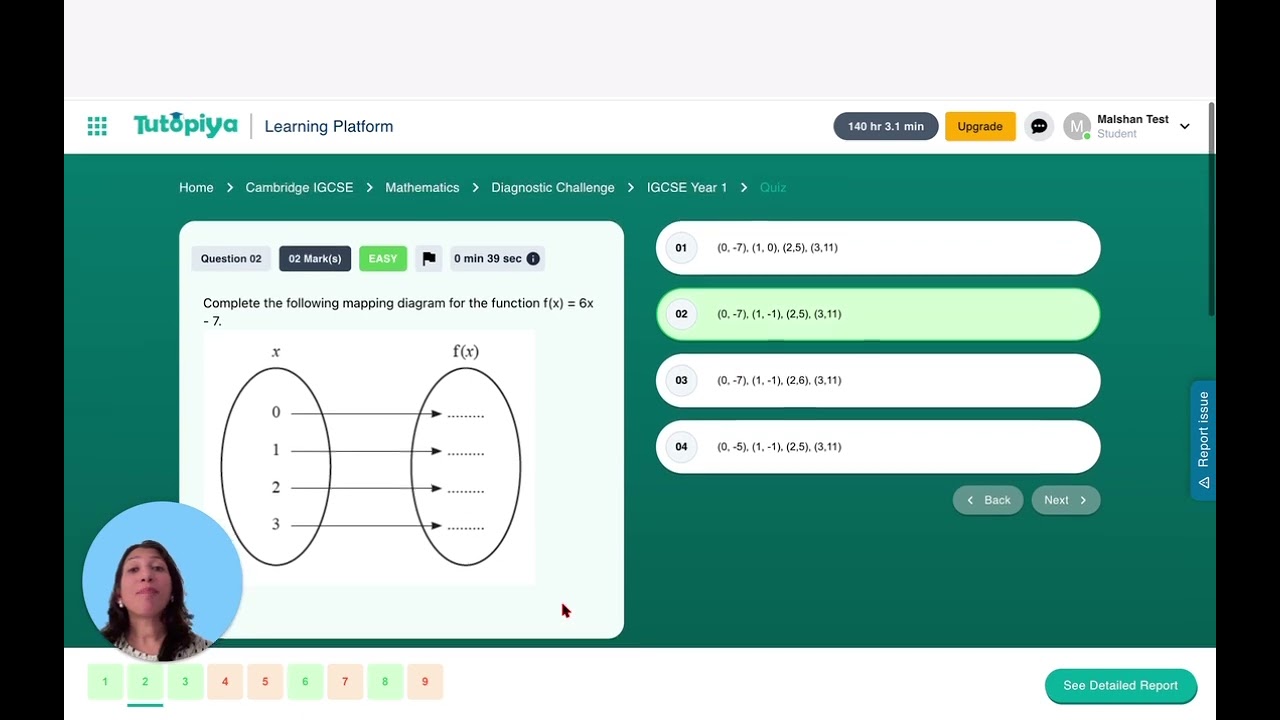Jump to question 9 in navigator
This screenshot has height=720, width=1280.
click(x=425, y=682)
